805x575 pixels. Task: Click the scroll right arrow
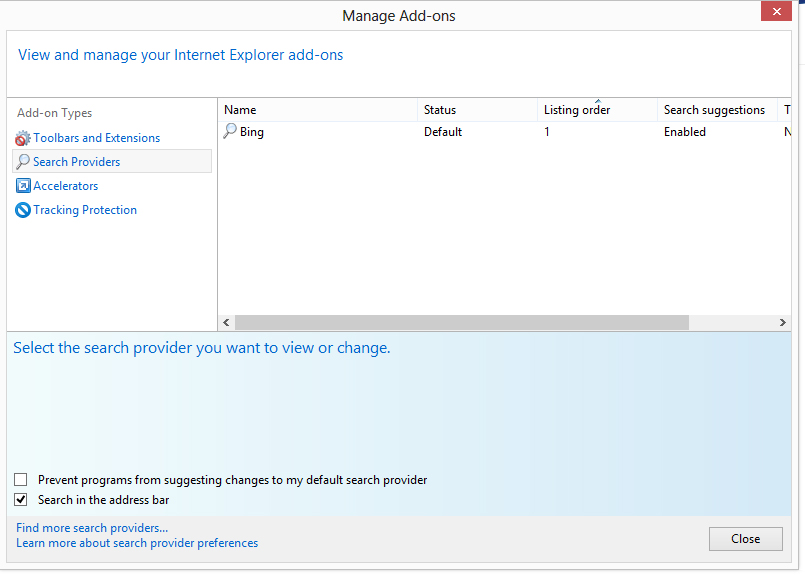pos(783,323)
